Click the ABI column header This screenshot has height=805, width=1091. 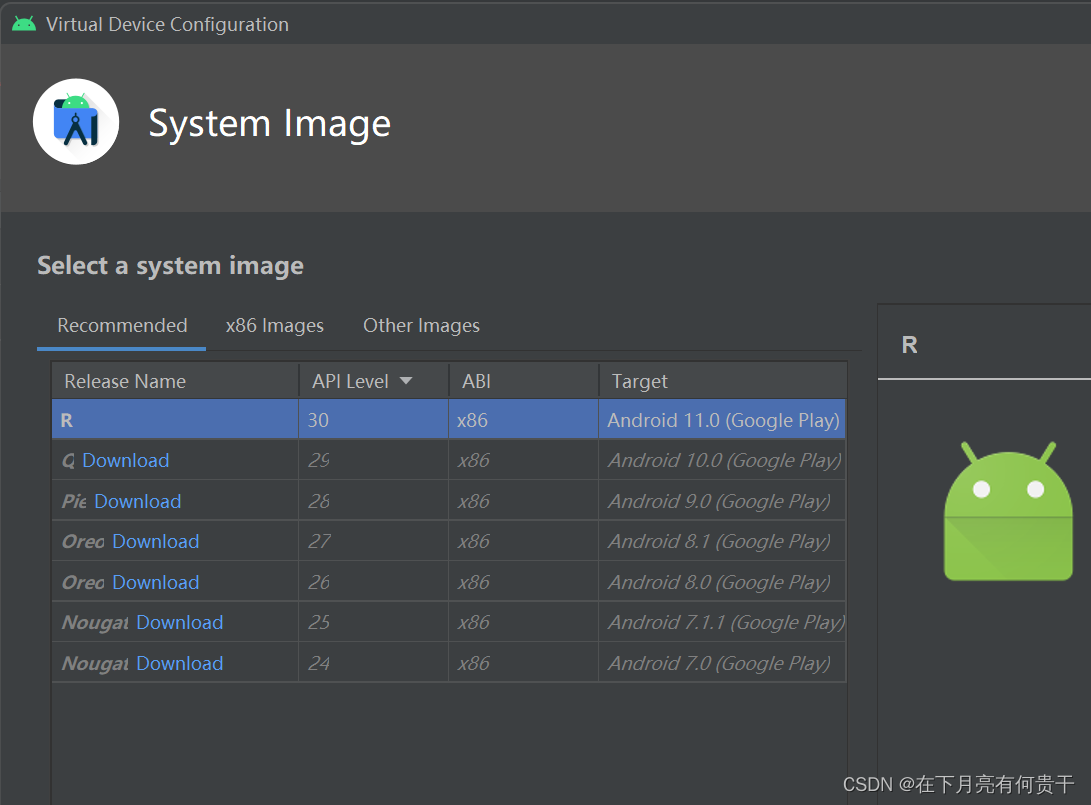tap(523, 381)
